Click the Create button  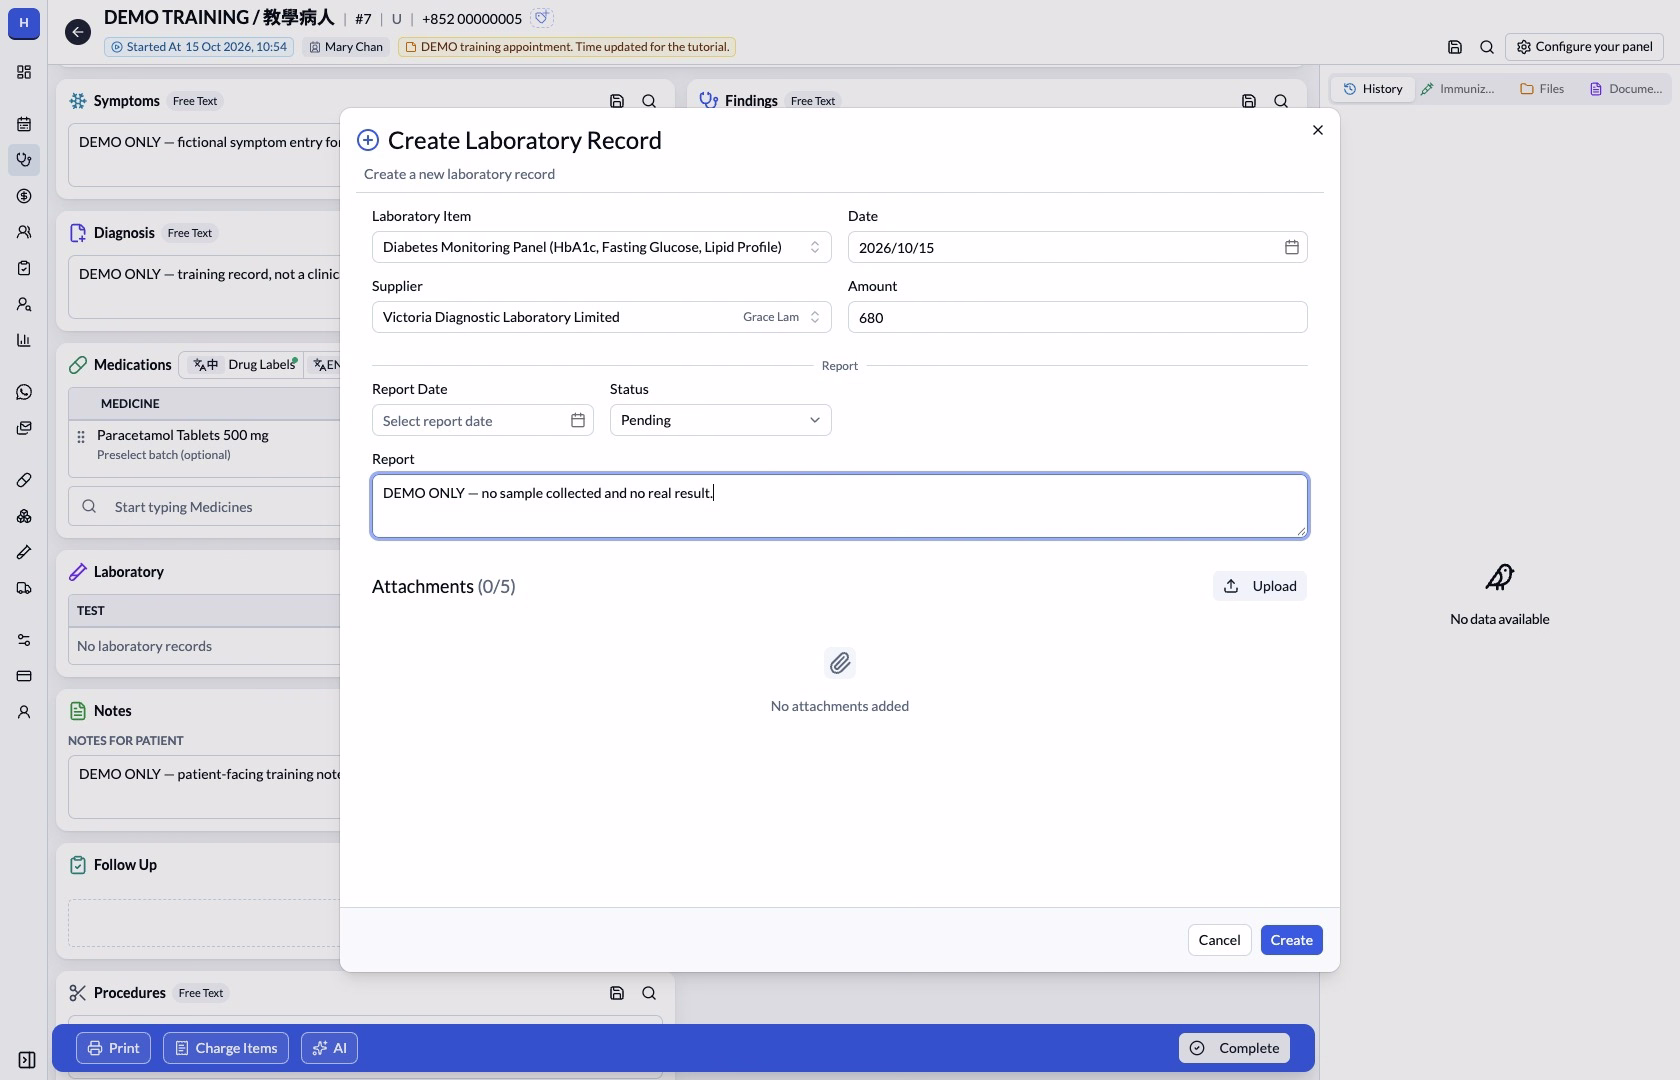tap(1291, 940)
